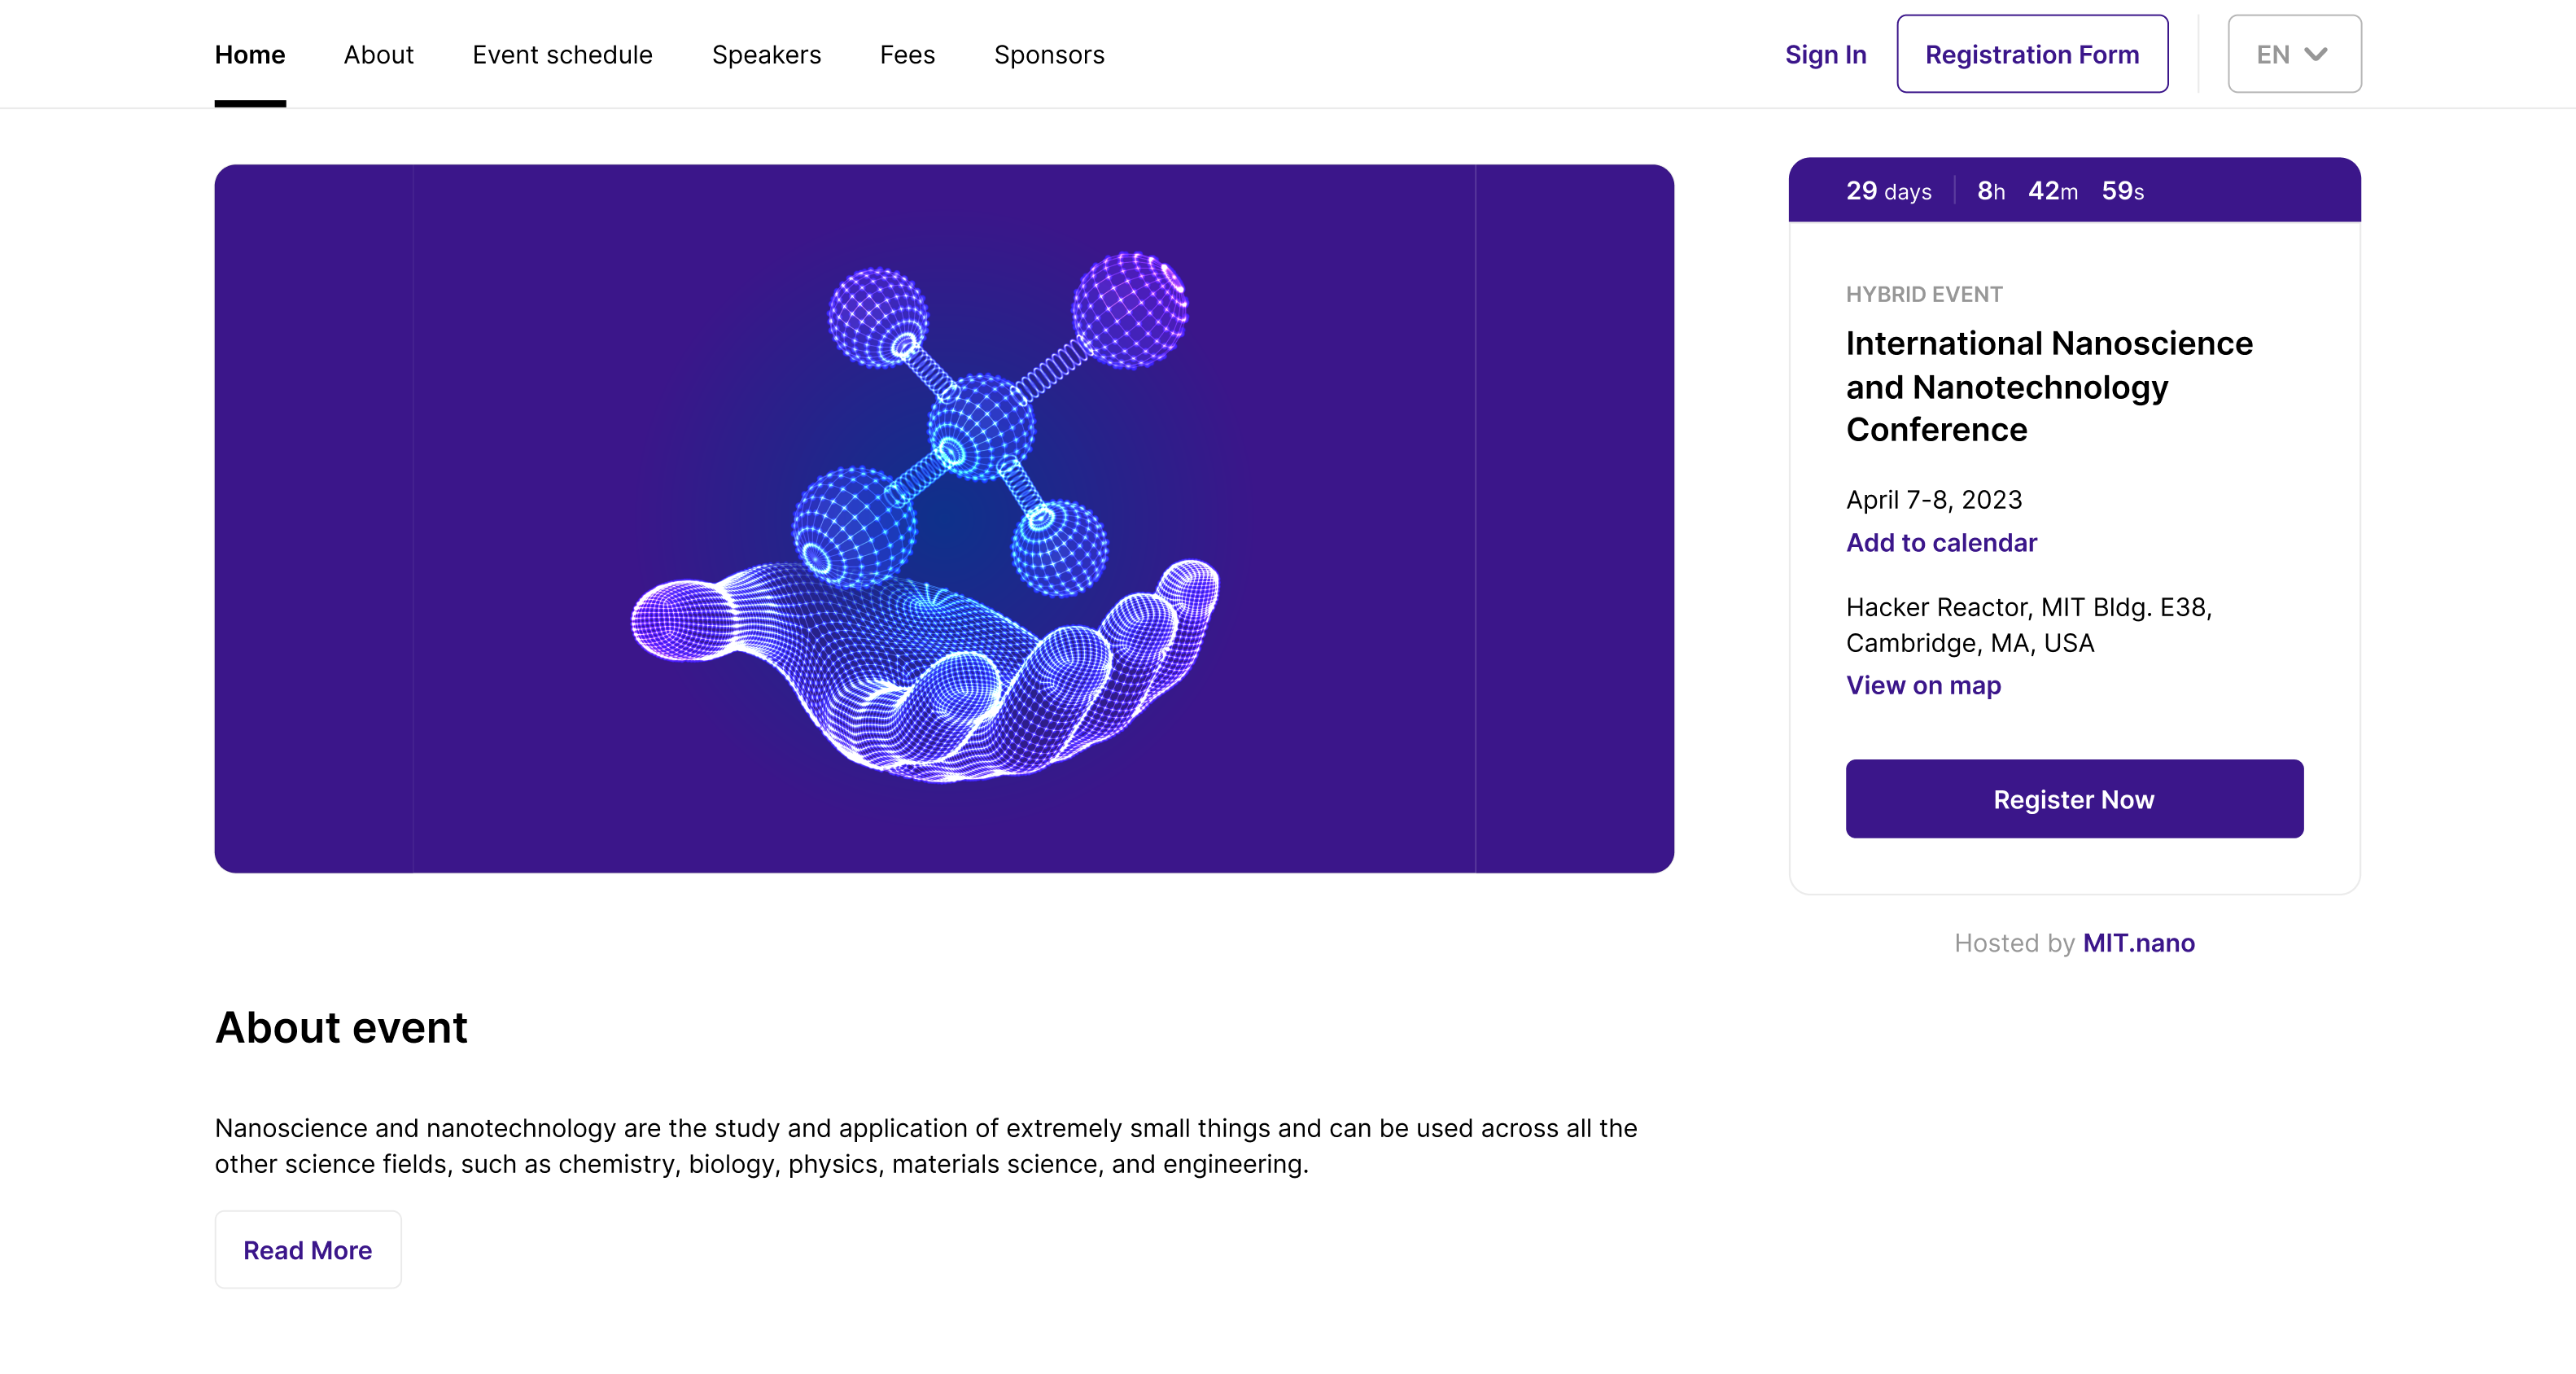
Task: View the Speakers page
Action: [x=766, y=55]
